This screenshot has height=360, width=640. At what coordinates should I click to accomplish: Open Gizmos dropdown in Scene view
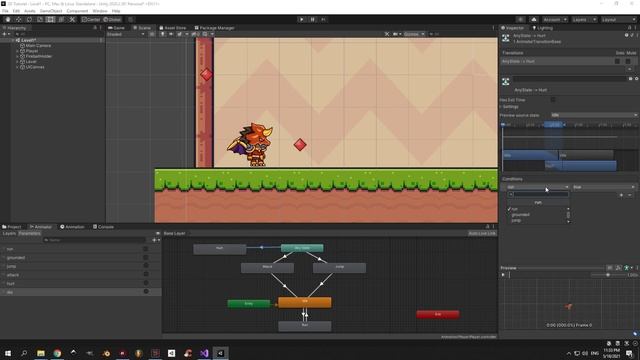tap(414, 34)
